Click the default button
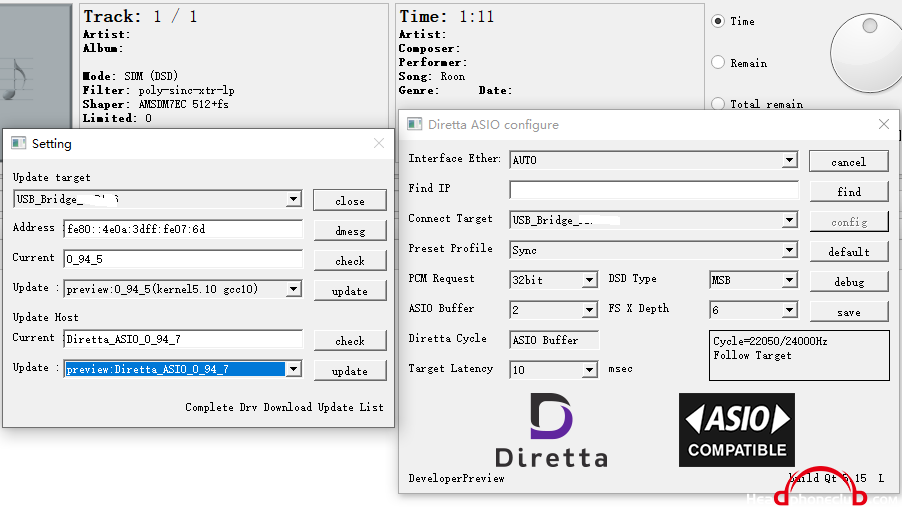Viewport: 902px width, 531px height. [849, 251]
